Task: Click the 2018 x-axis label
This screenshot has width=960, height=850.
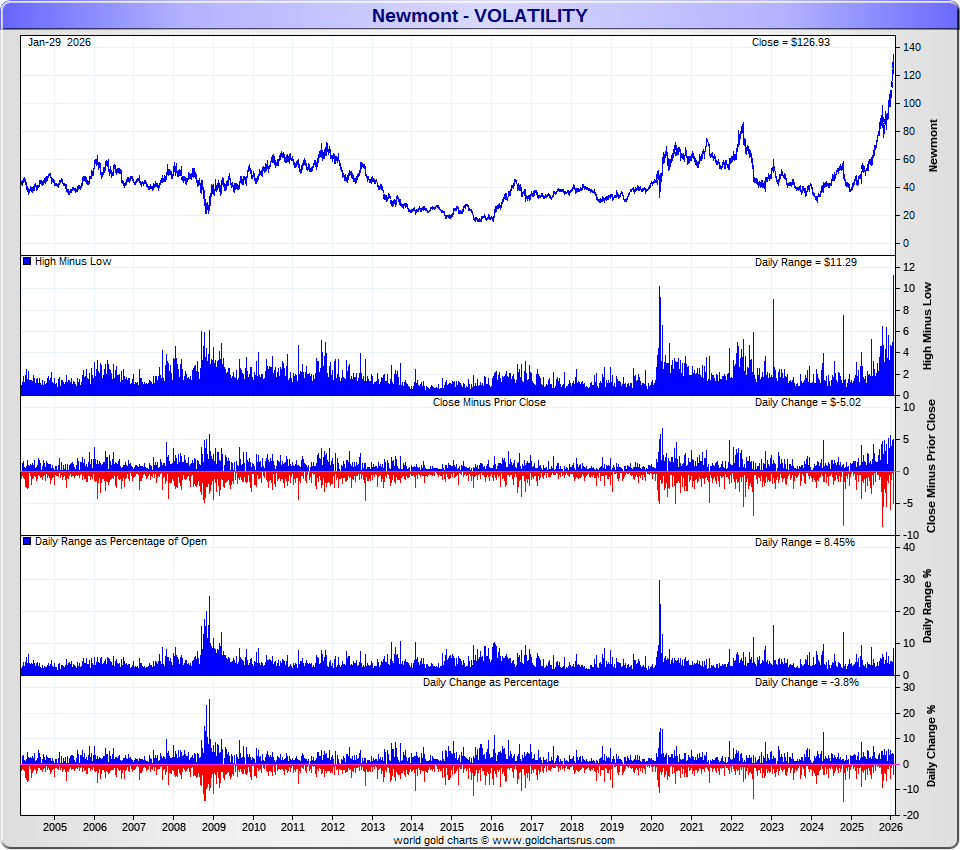Action: [x=572, y=827]
